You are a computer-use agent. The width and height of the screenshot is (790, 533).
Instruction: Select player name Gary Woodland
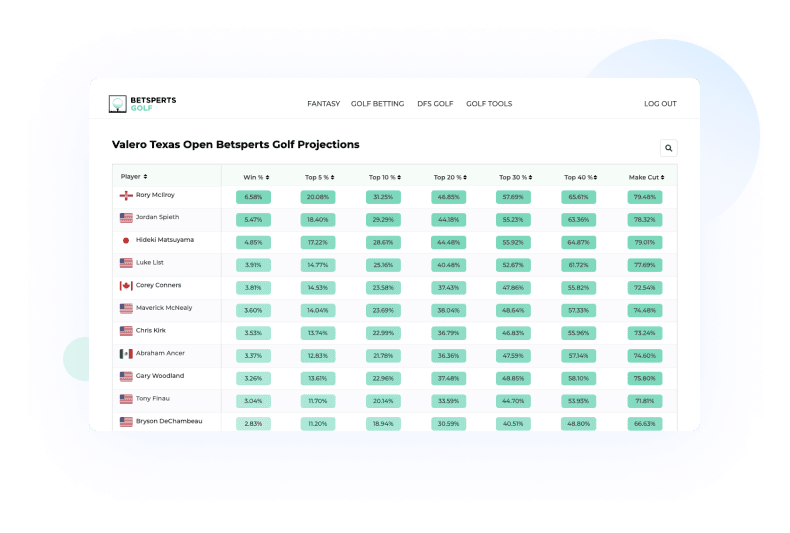point(160,376)
